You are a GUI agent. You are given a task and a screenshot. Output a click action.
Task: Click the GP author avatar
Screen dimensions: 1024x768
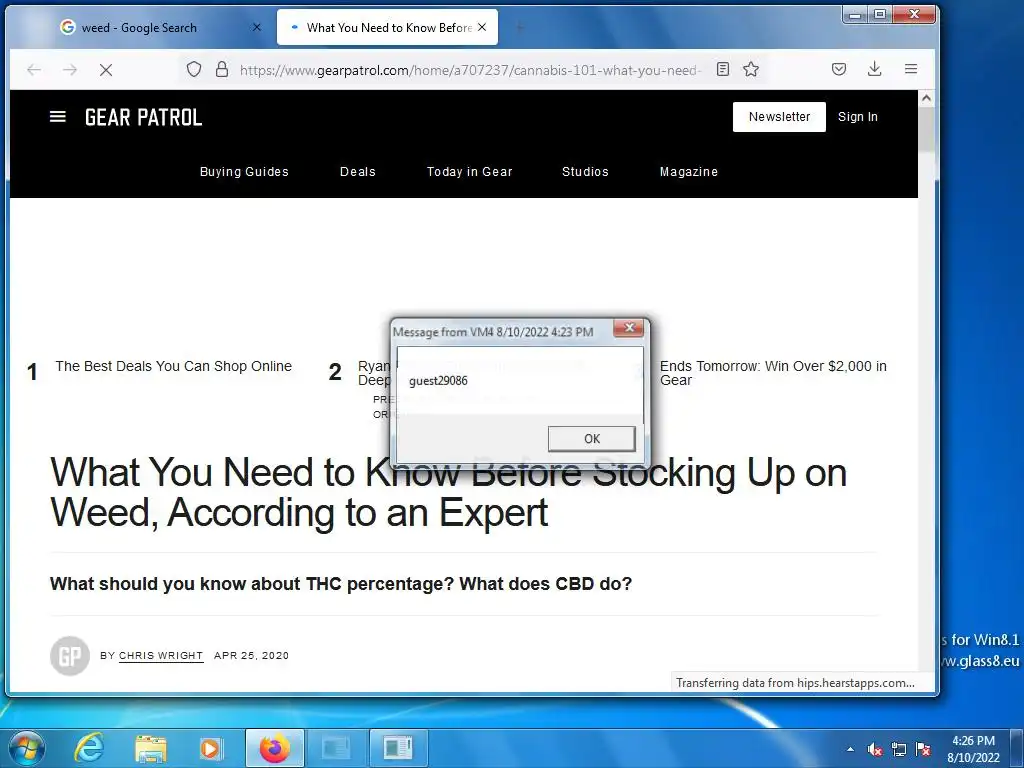tap(70, 656)
